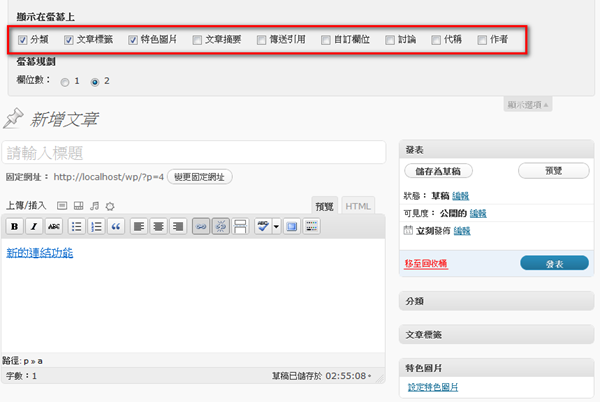Align text right in editor
Screen dimensions: 600x402
tap(178, 226)
